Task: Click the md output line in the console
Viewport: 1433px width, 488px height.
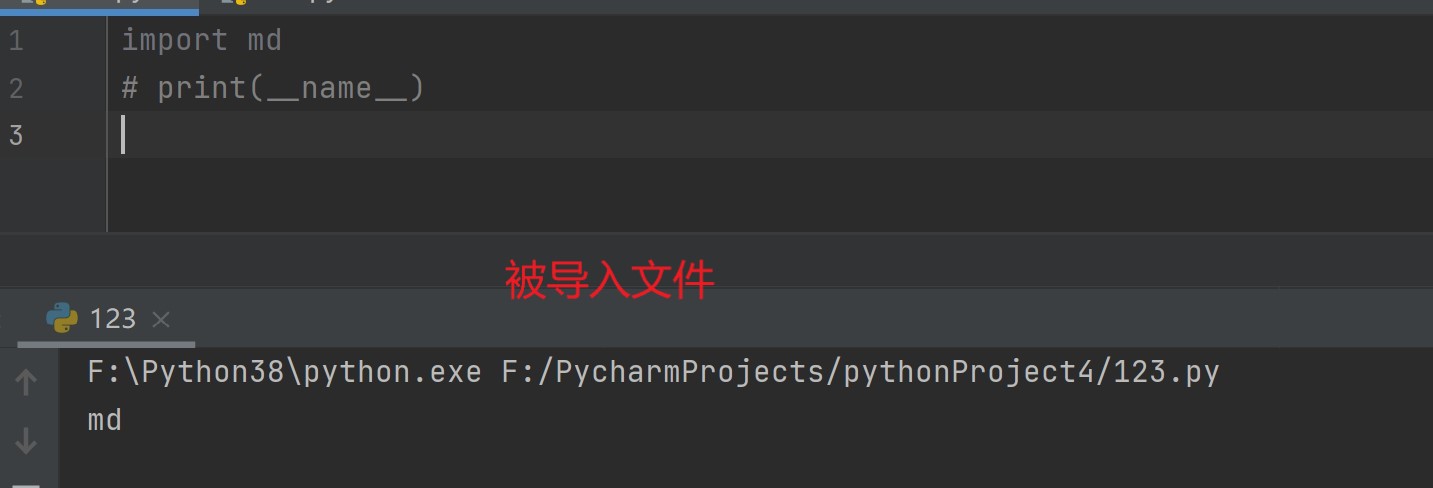Action: (105, 420)
